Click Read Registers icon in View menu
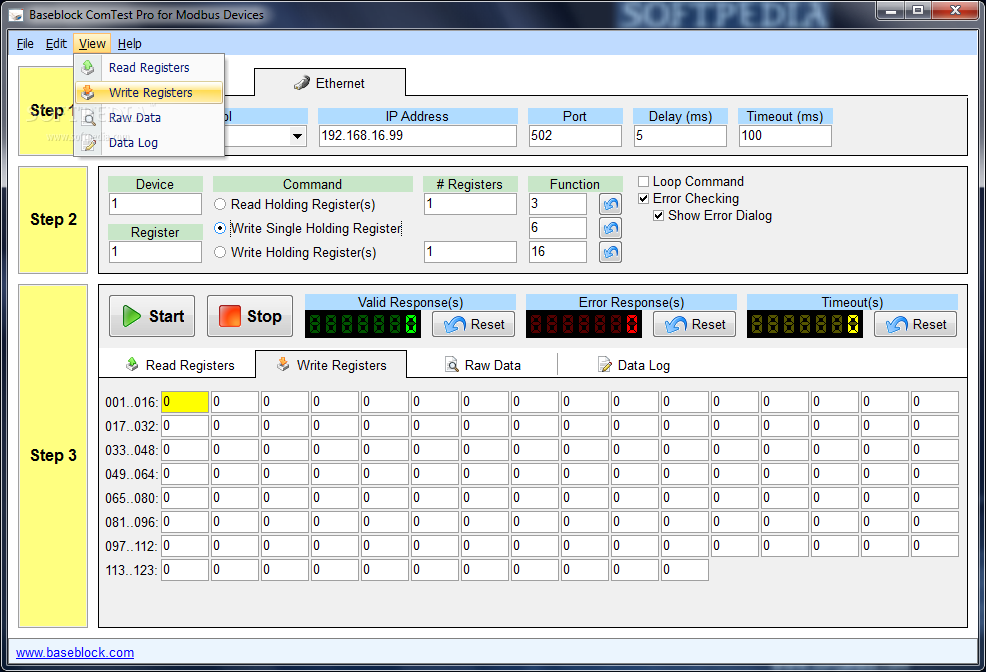Screen dimensions: 986x672 point(88,67)
